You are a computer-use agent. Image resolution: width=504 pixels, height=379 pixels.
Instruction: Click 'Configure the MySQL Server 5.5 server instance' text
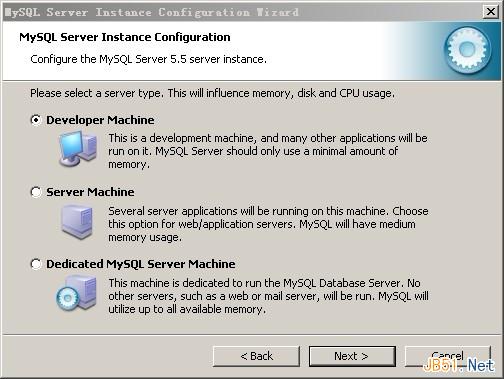coord(148,59)
